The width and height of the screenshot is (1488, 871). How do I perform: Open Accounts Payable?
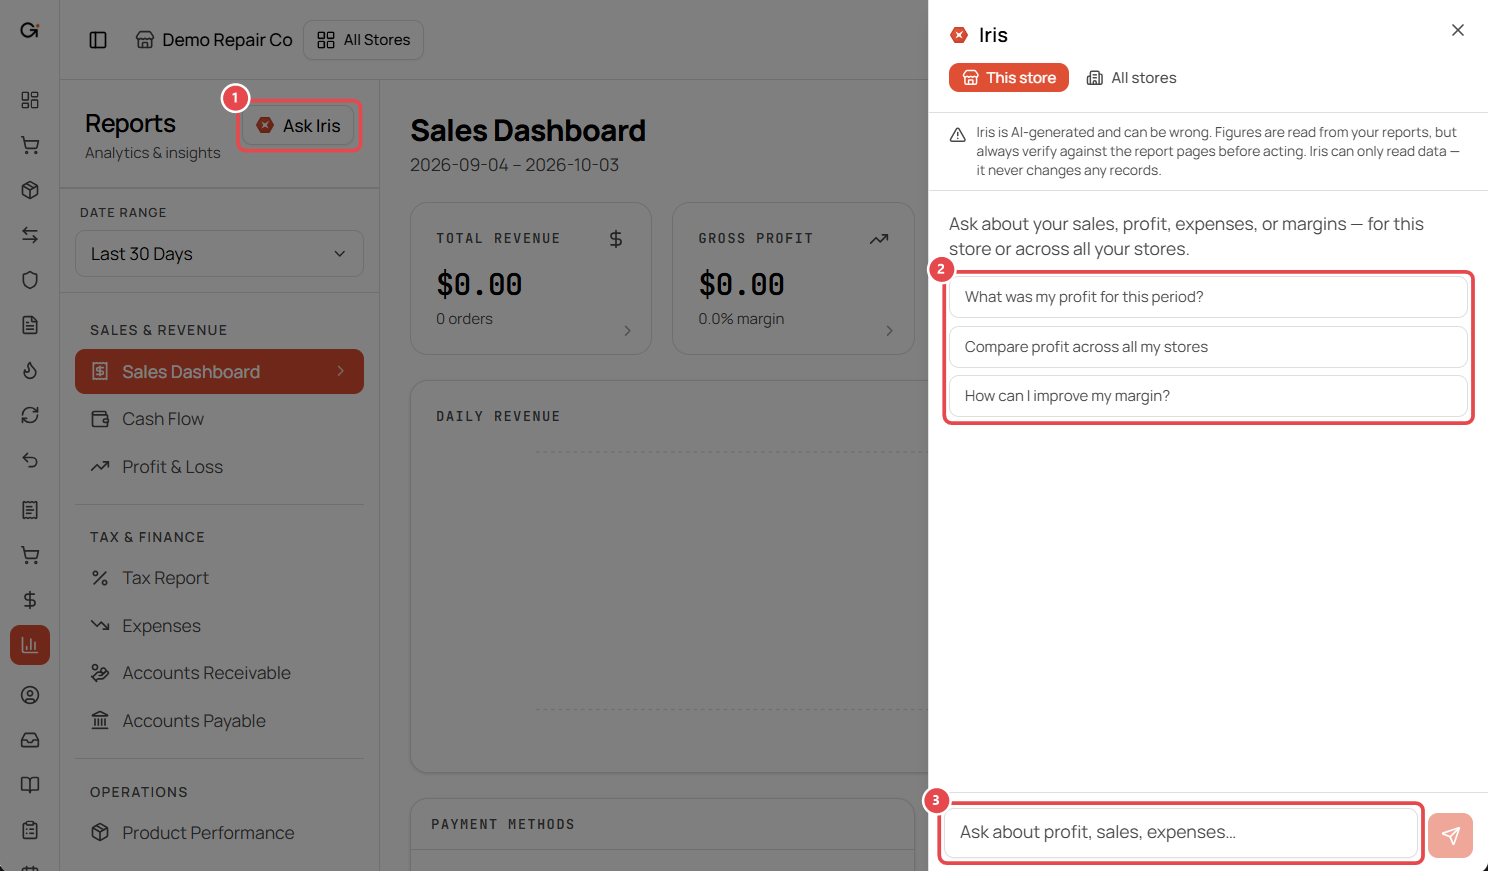pos(219,721)
